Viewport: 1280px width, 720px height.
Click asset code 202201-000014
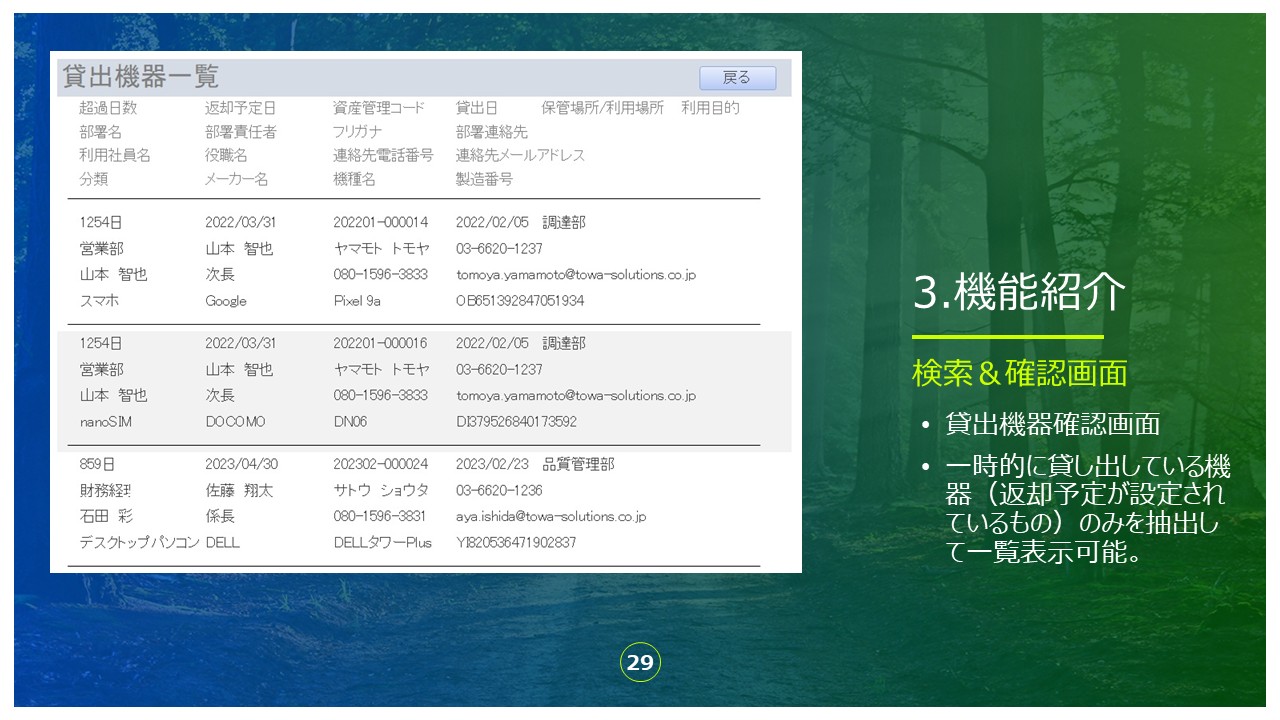380,223
